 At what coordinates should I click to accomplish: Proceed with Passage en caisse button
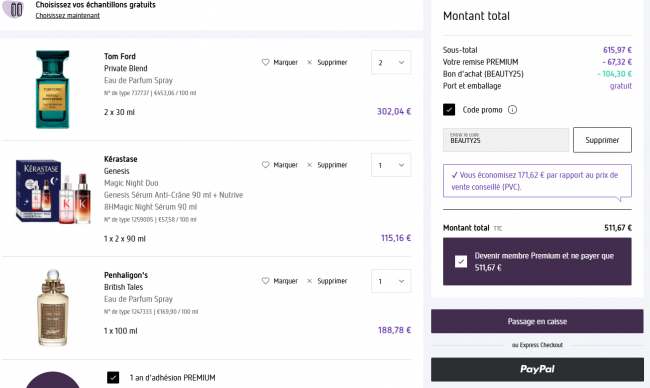click(537, 321)
